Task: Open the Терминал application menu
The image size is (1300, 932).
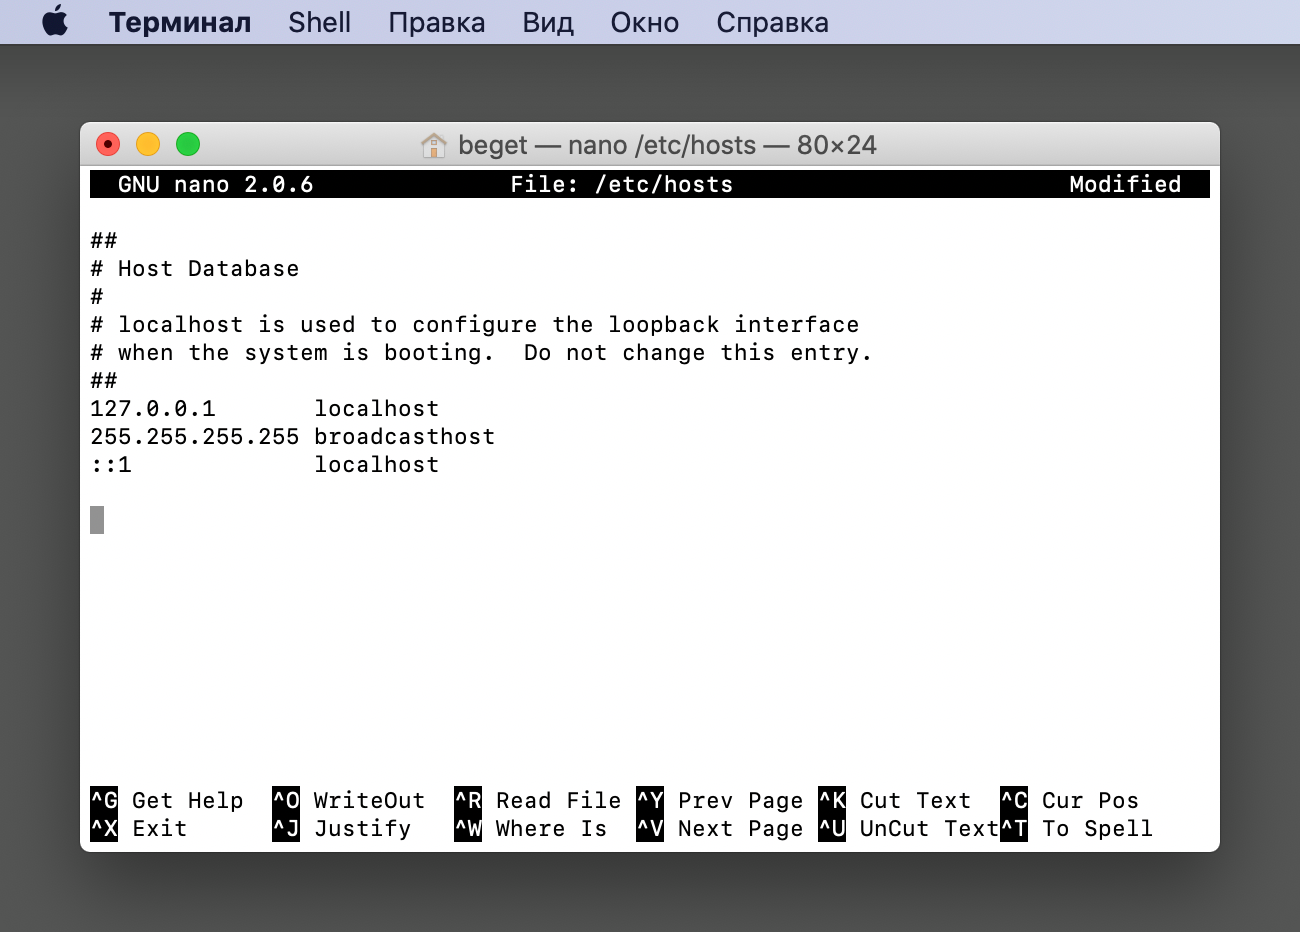Action: tap(180, 22)
